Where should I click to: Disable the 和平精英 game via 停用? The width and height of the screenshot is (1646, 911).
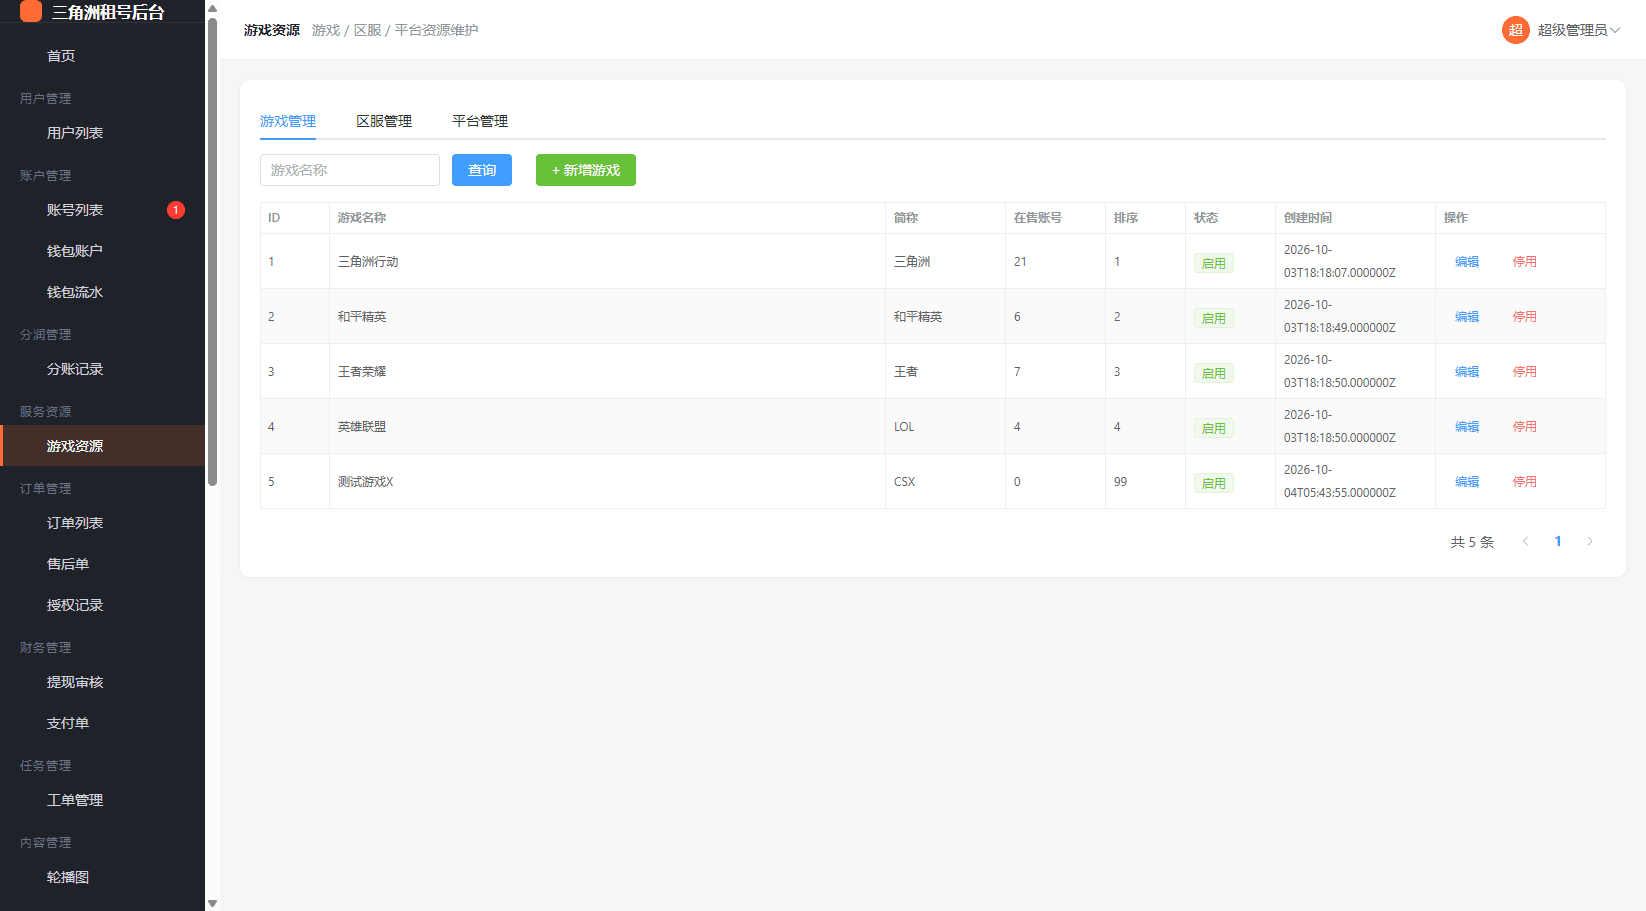click(1524, 317)
